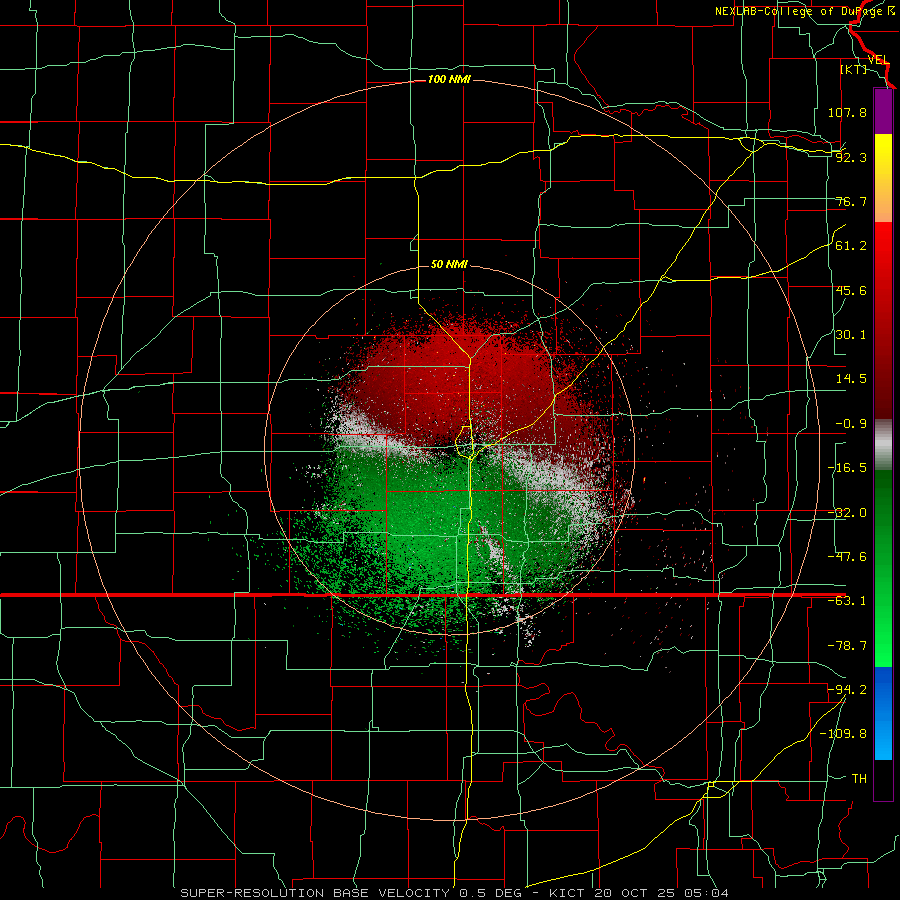Click the -63.1 scale value

coord(847,601)
